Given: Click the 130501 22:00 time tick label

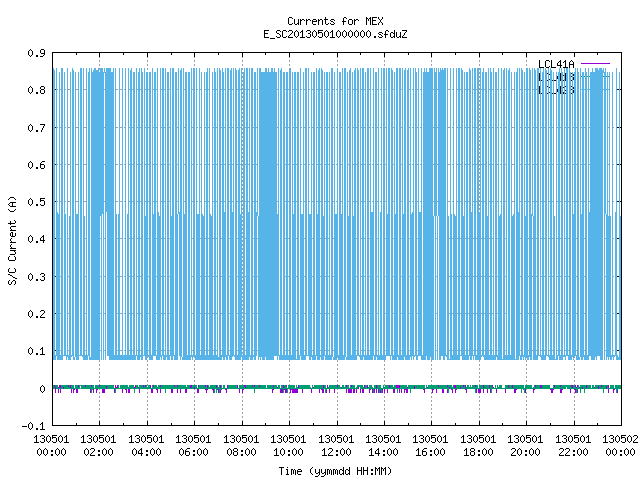Looking at the screenshot, I should click(x=573, y=446).
